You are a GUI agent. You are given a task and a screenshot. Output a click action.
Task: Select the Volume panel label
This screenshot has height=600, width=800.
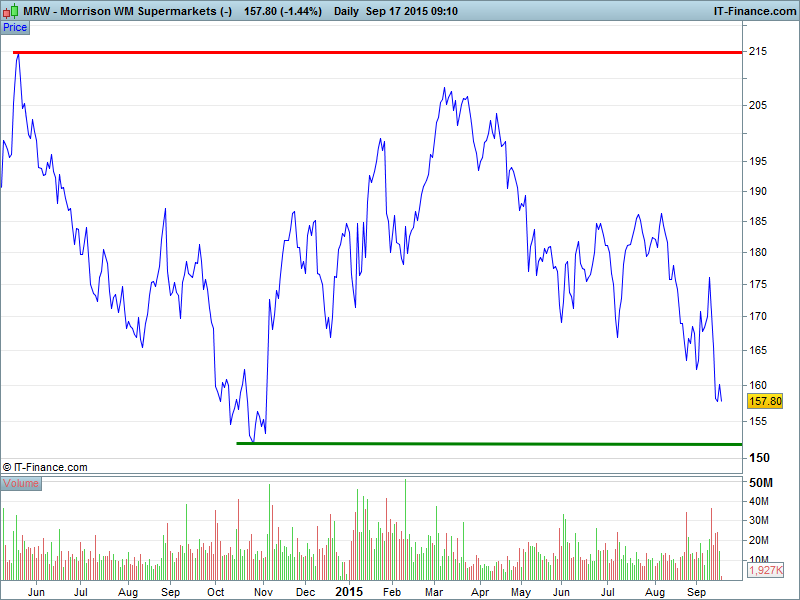click(x=21, y=483)
